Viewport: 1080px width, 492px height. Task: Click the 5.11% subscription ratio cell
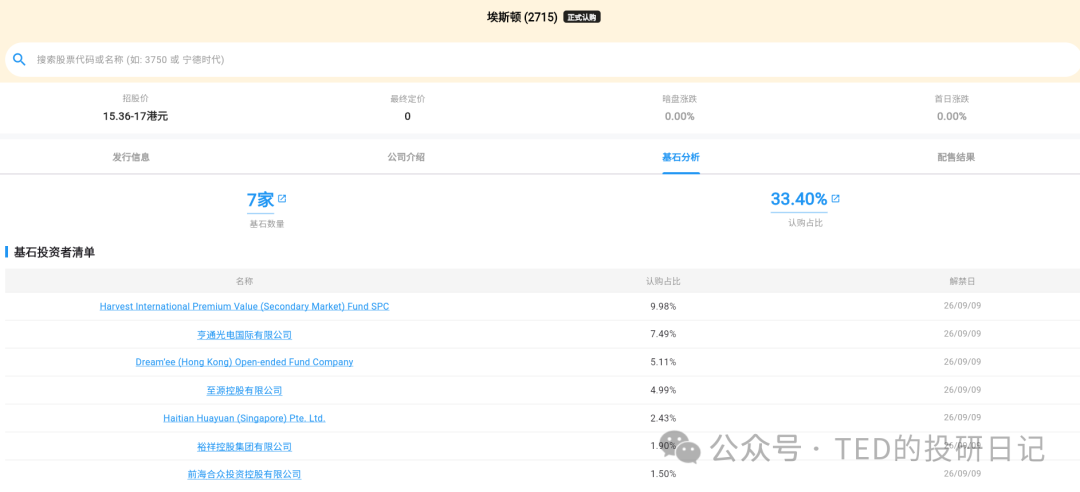(663, 362)
